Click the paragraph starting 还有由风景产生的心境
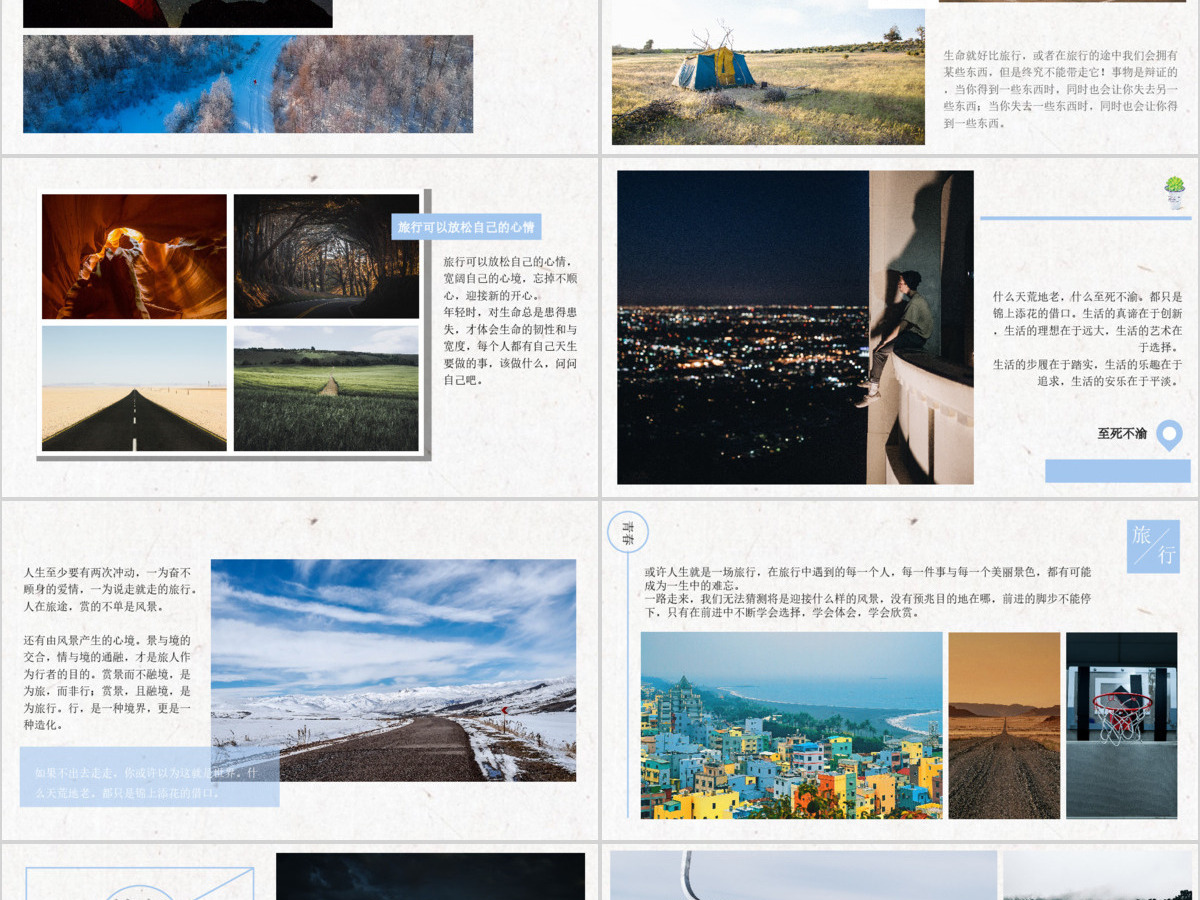 click(x=107, y=682)
